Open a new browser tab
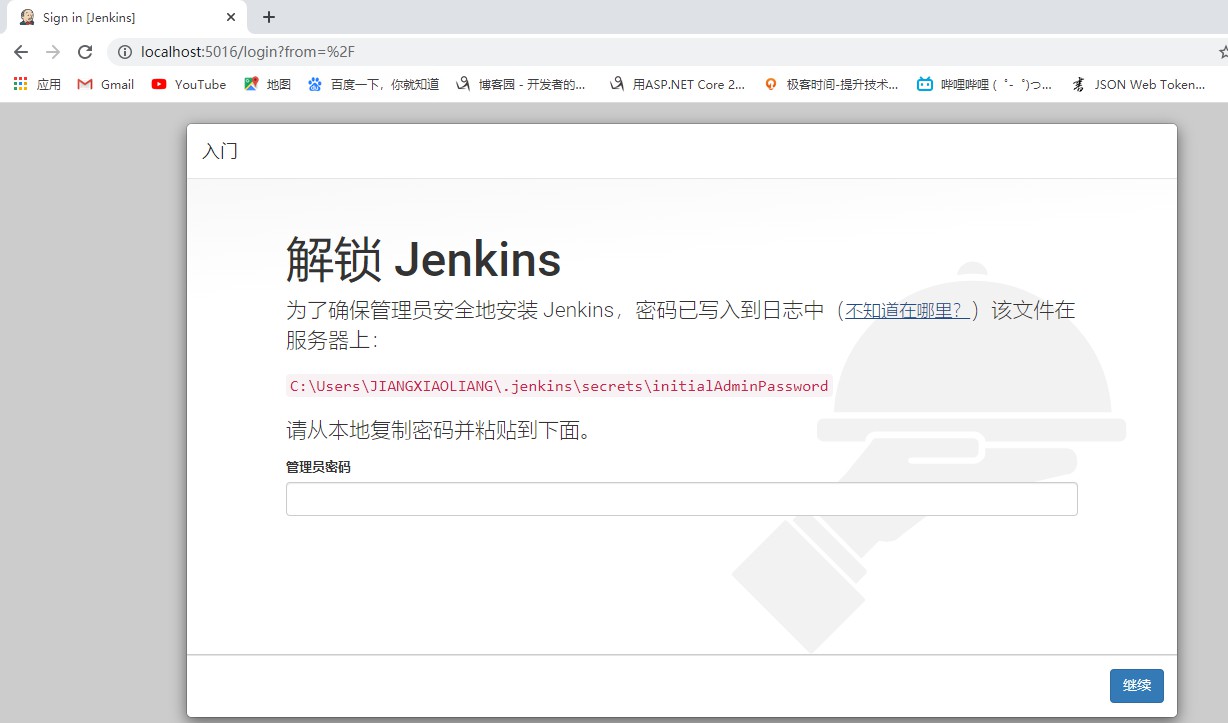Screen dimensions: 1228x723 pos(268,17)
